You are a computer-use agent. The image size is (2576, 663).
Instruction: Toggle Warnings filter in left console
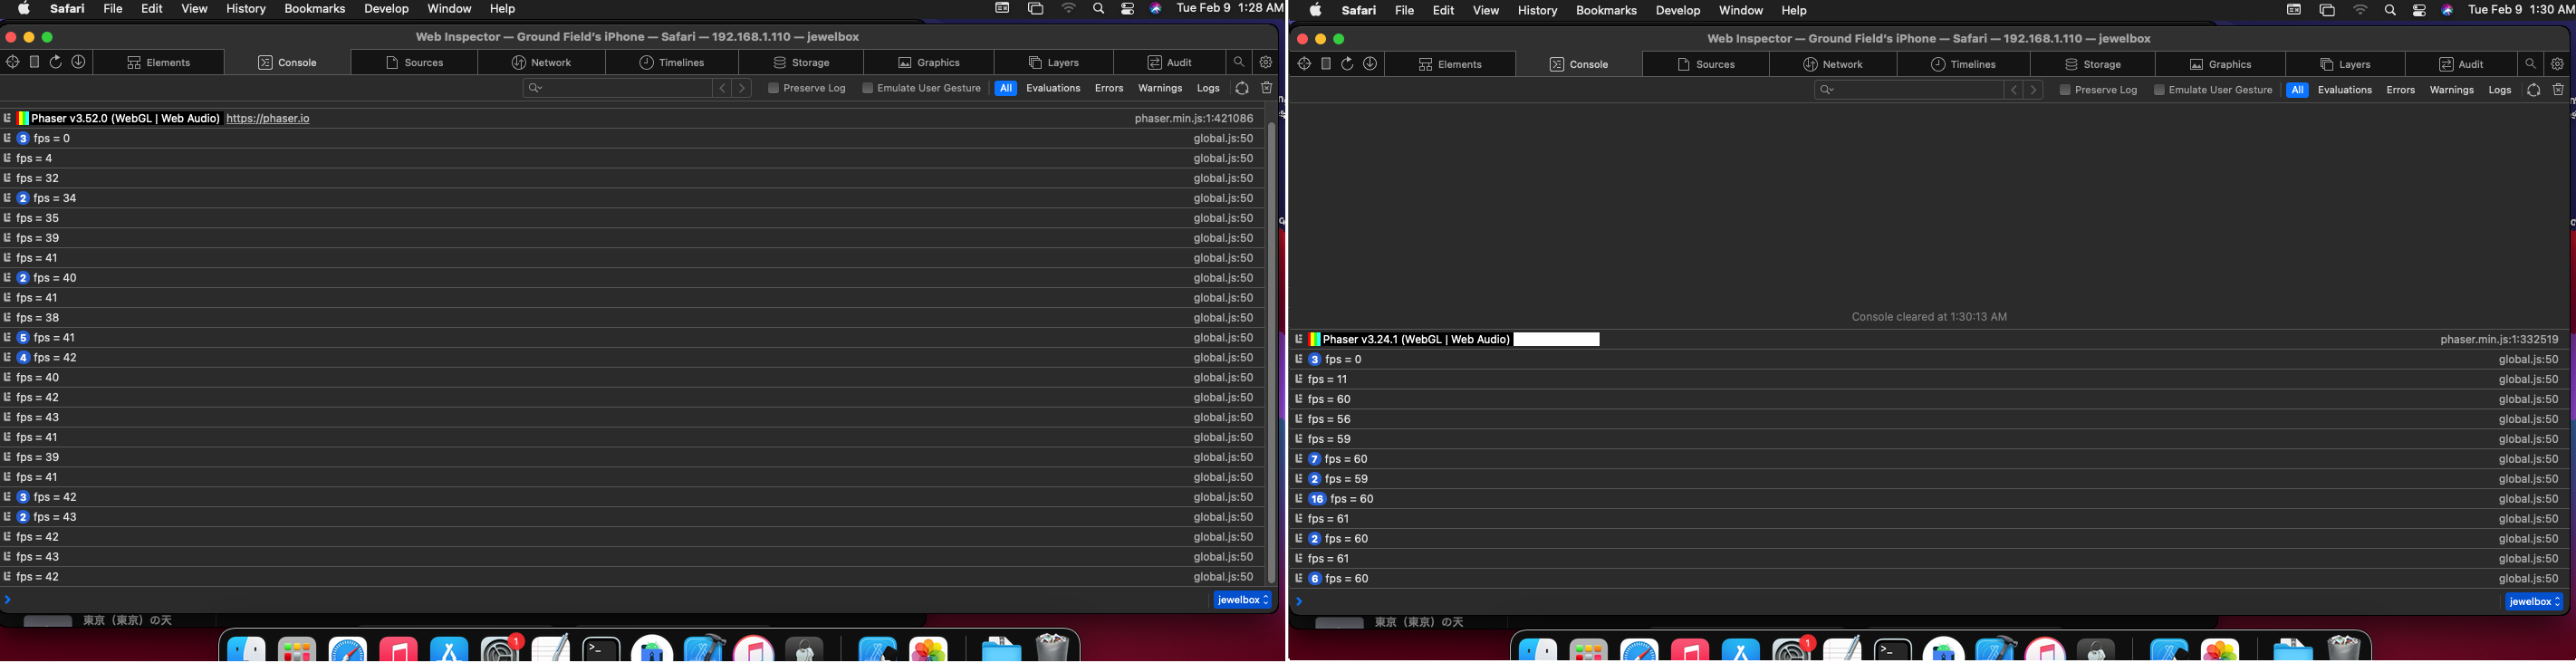[x=1160, y=88]
